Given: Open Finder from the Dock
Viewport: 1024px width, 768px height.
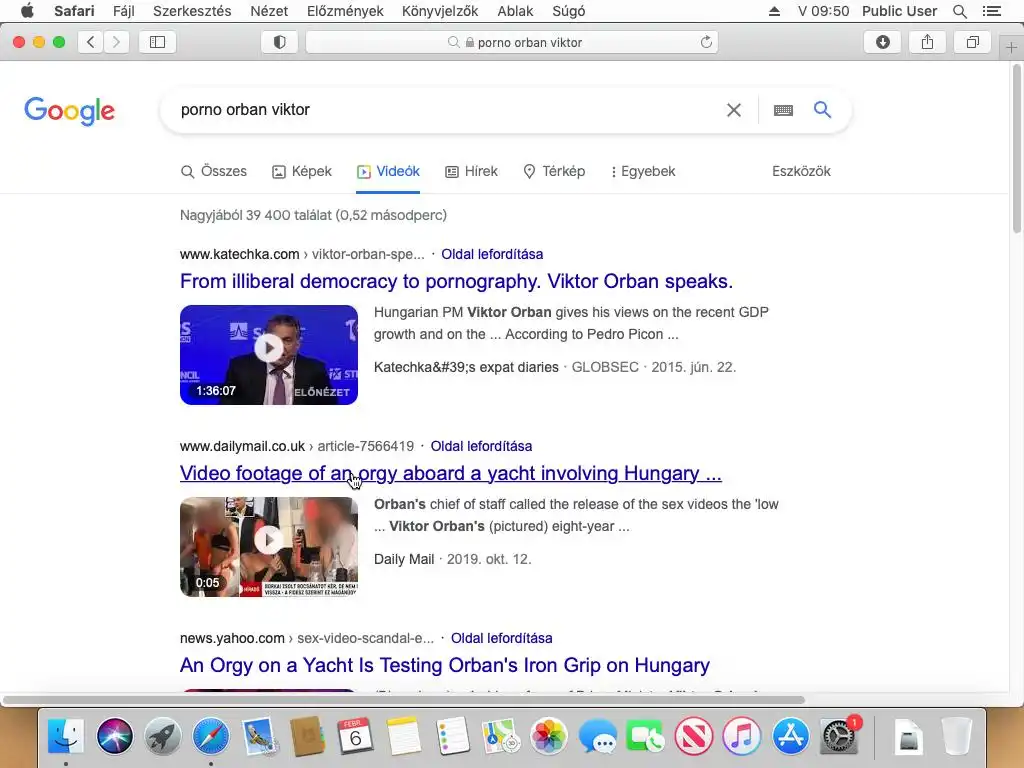Looking at the screenshot, I should click(x=66, y=736).
